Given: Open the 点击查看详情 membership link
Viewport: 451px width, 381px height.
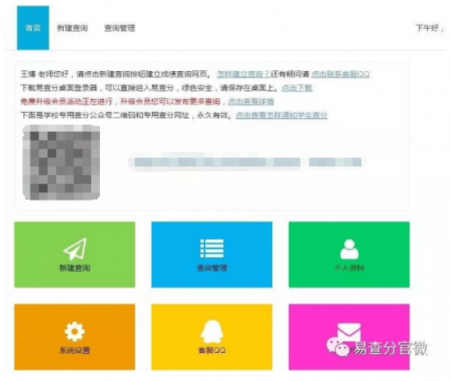Looking at the screenshot, I should [251, 101].
